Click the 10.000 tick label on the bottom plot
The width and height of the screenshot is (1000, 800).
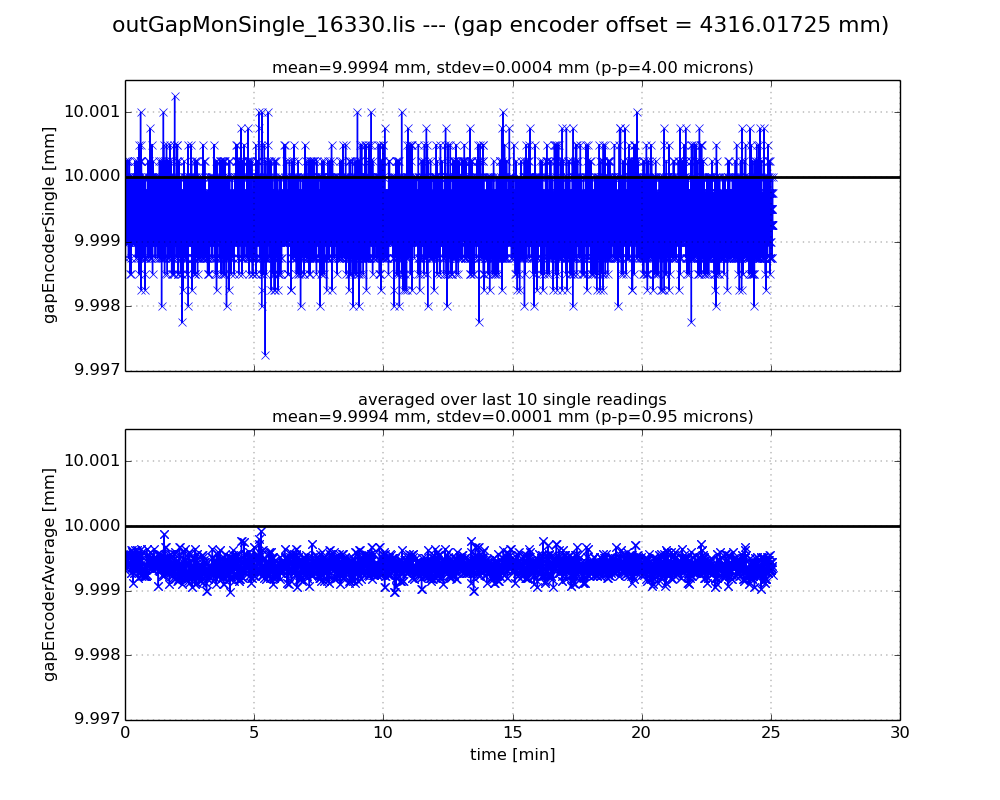pyautogui.click(x=91, y=526)
